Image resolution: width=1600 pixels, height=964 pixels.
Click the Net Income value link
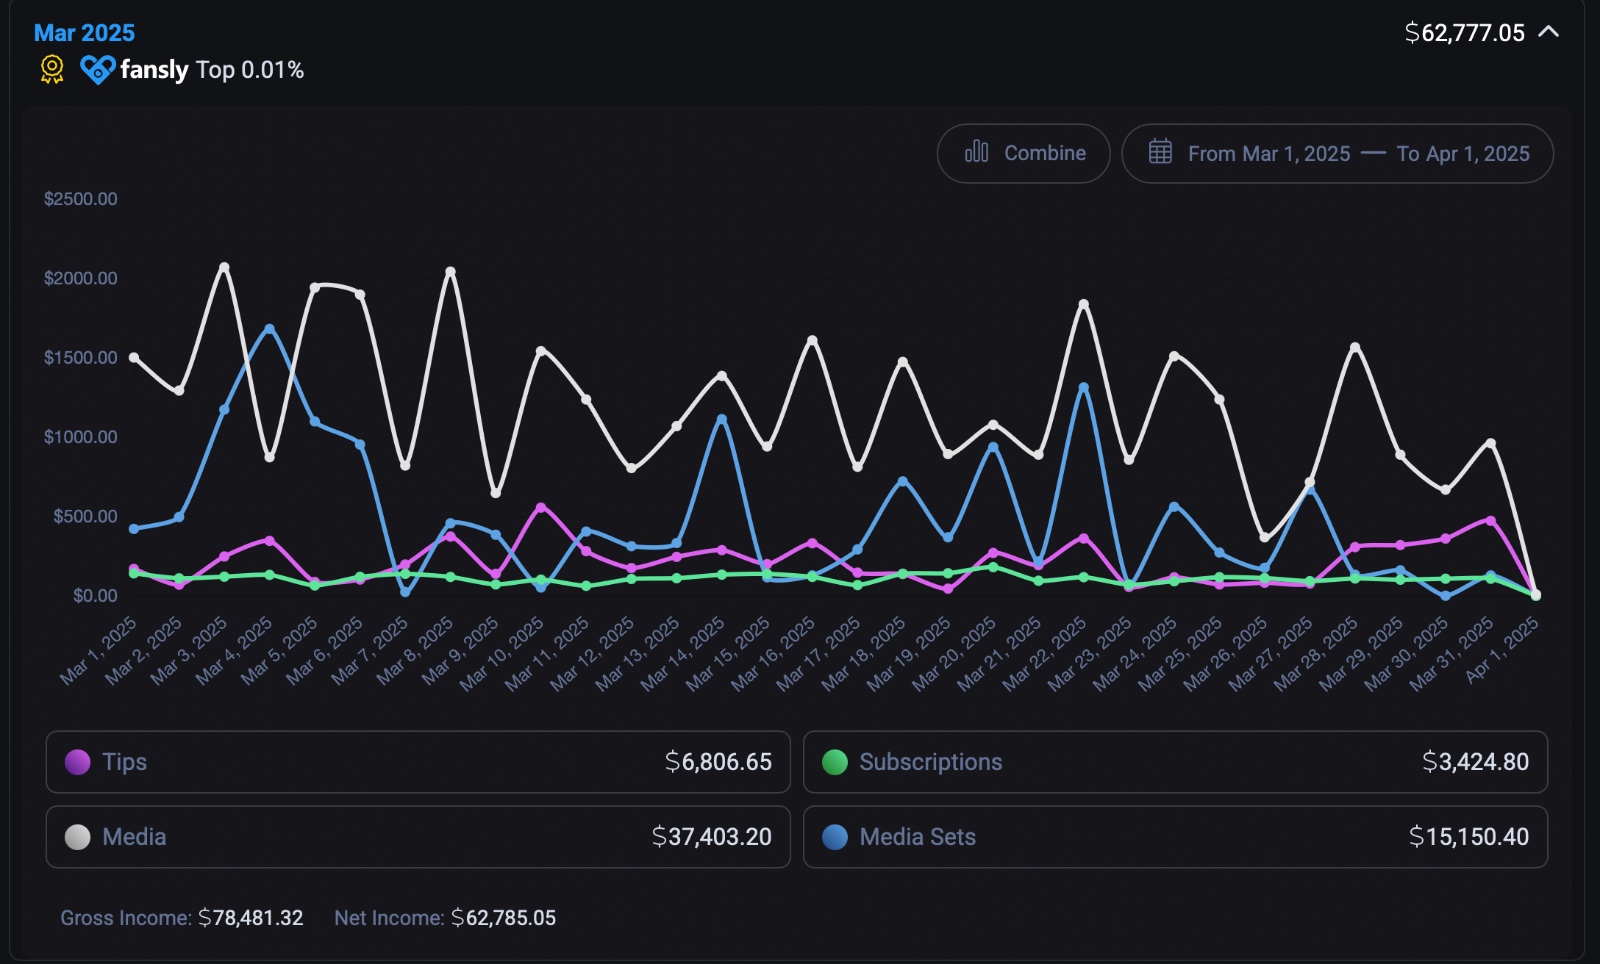pyautogui.click(x=504, y=917)
